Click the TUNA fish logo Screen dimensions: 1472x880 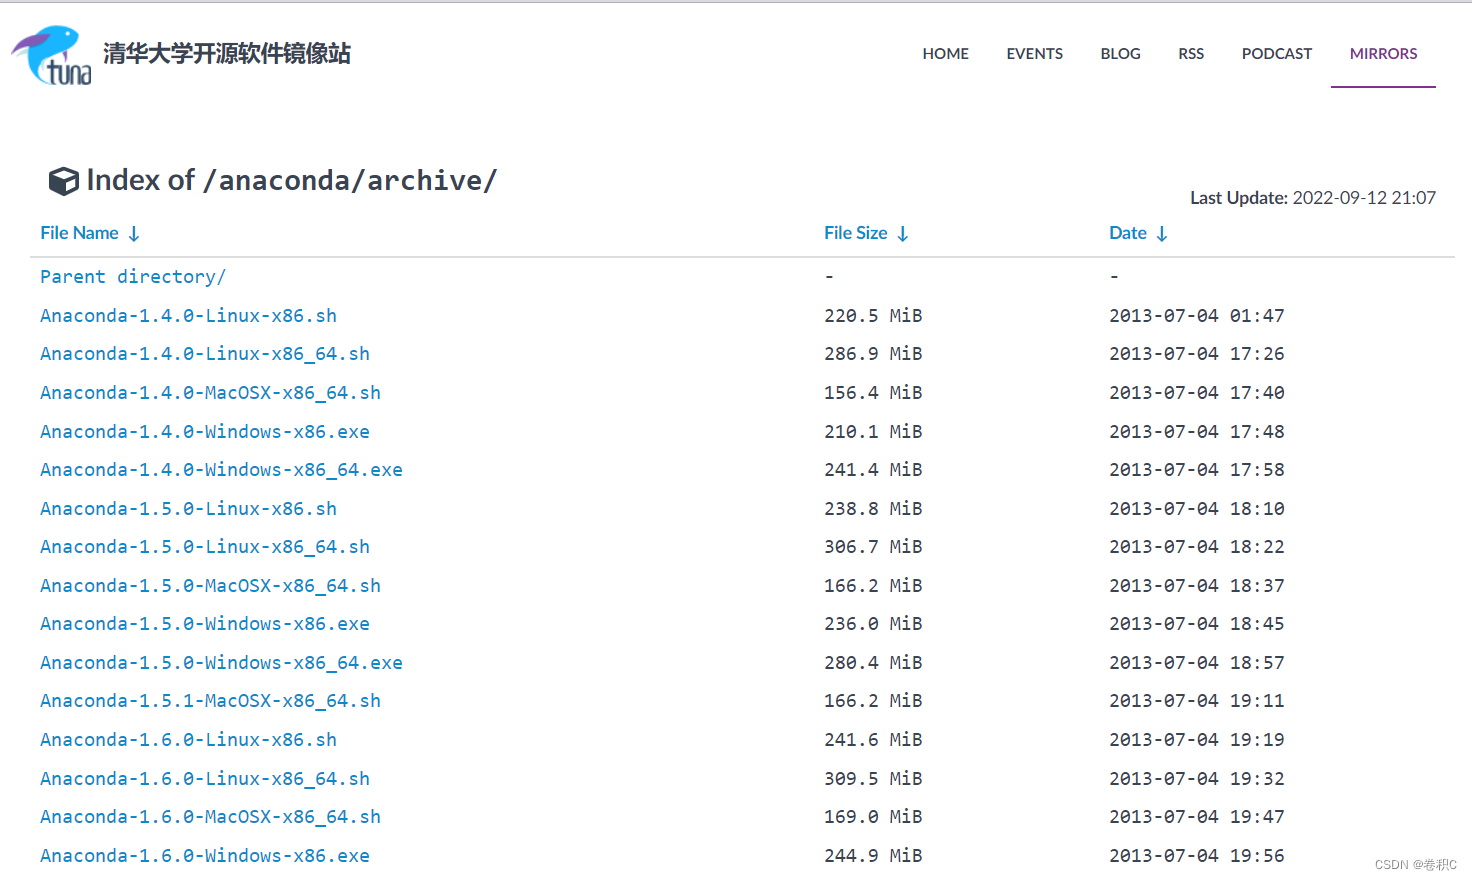[52, 56]
